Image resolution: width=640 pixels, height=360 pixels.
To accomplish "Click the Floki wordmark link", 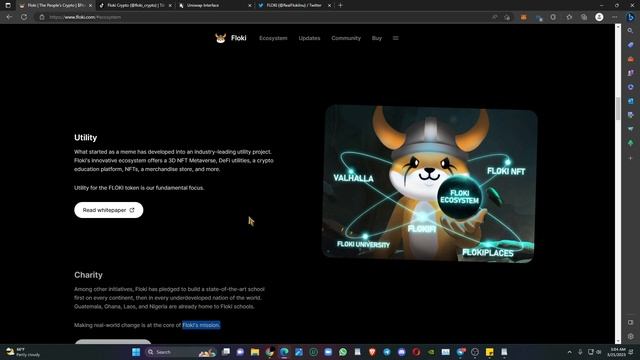I will coord(238,38).
